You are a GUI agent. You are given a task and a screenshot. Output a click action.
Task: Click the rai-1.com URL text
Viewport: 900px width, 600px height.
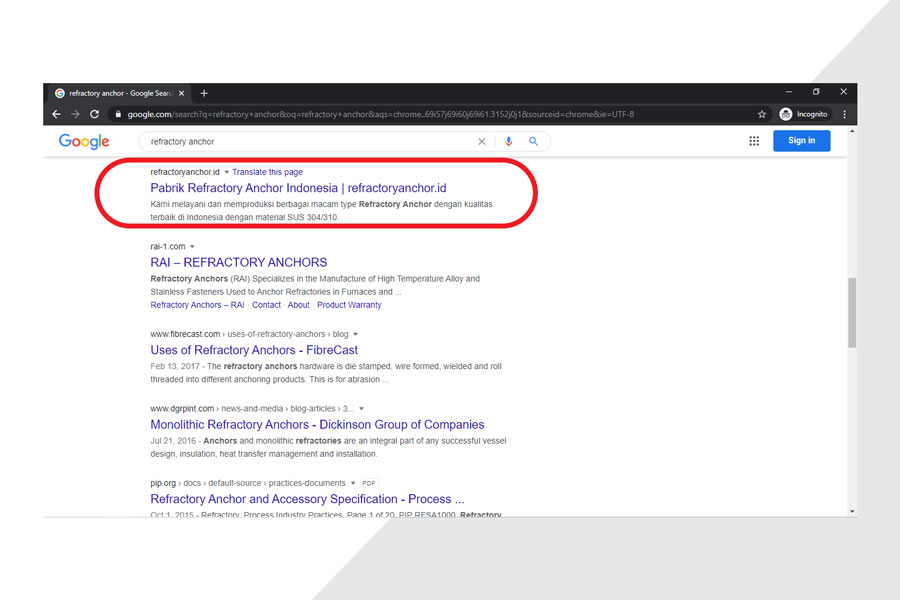[168, 247]
